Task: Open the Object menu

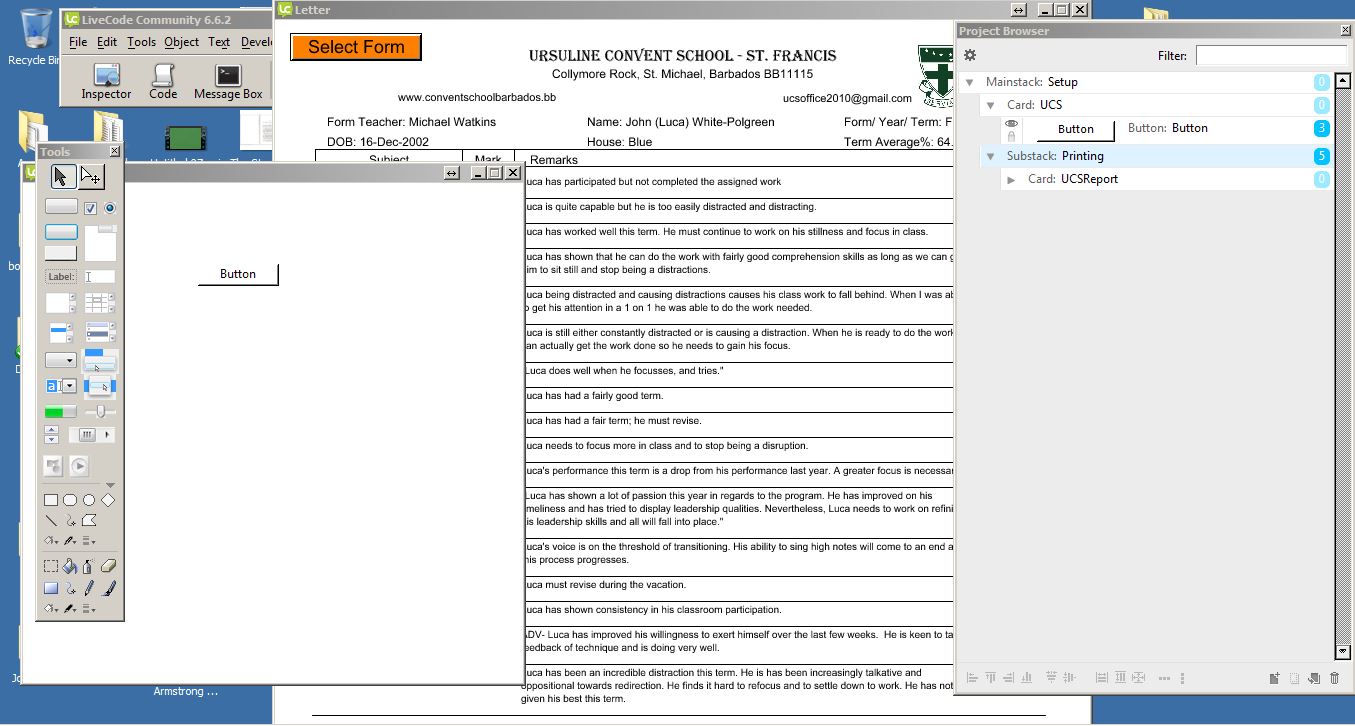Action: click(181, 42)
